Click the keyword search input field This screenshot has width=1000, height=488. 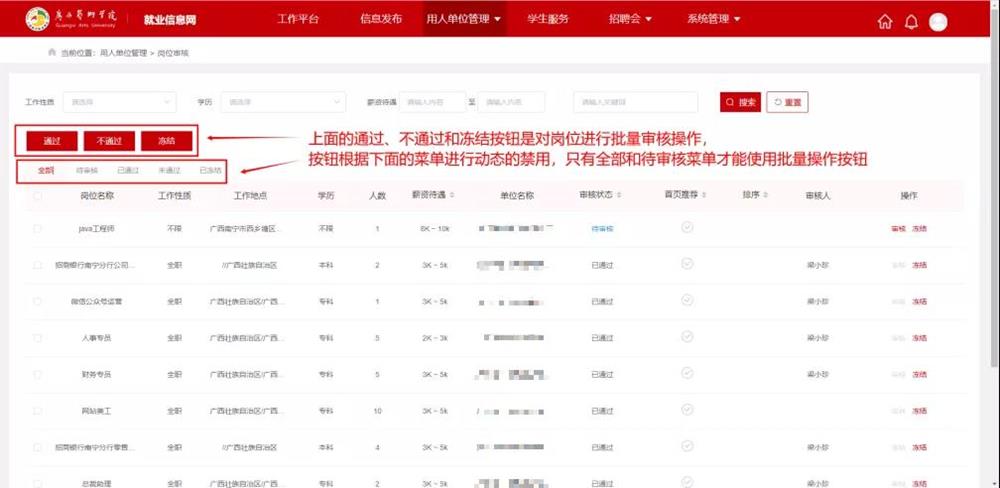(635, 102)
